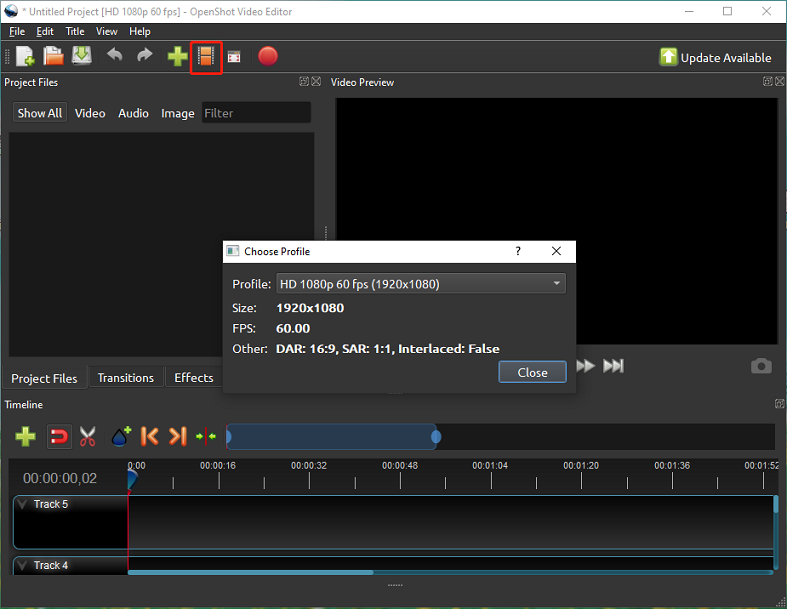
Task: Undo last action arrow icon
Action: coord(115,55)
